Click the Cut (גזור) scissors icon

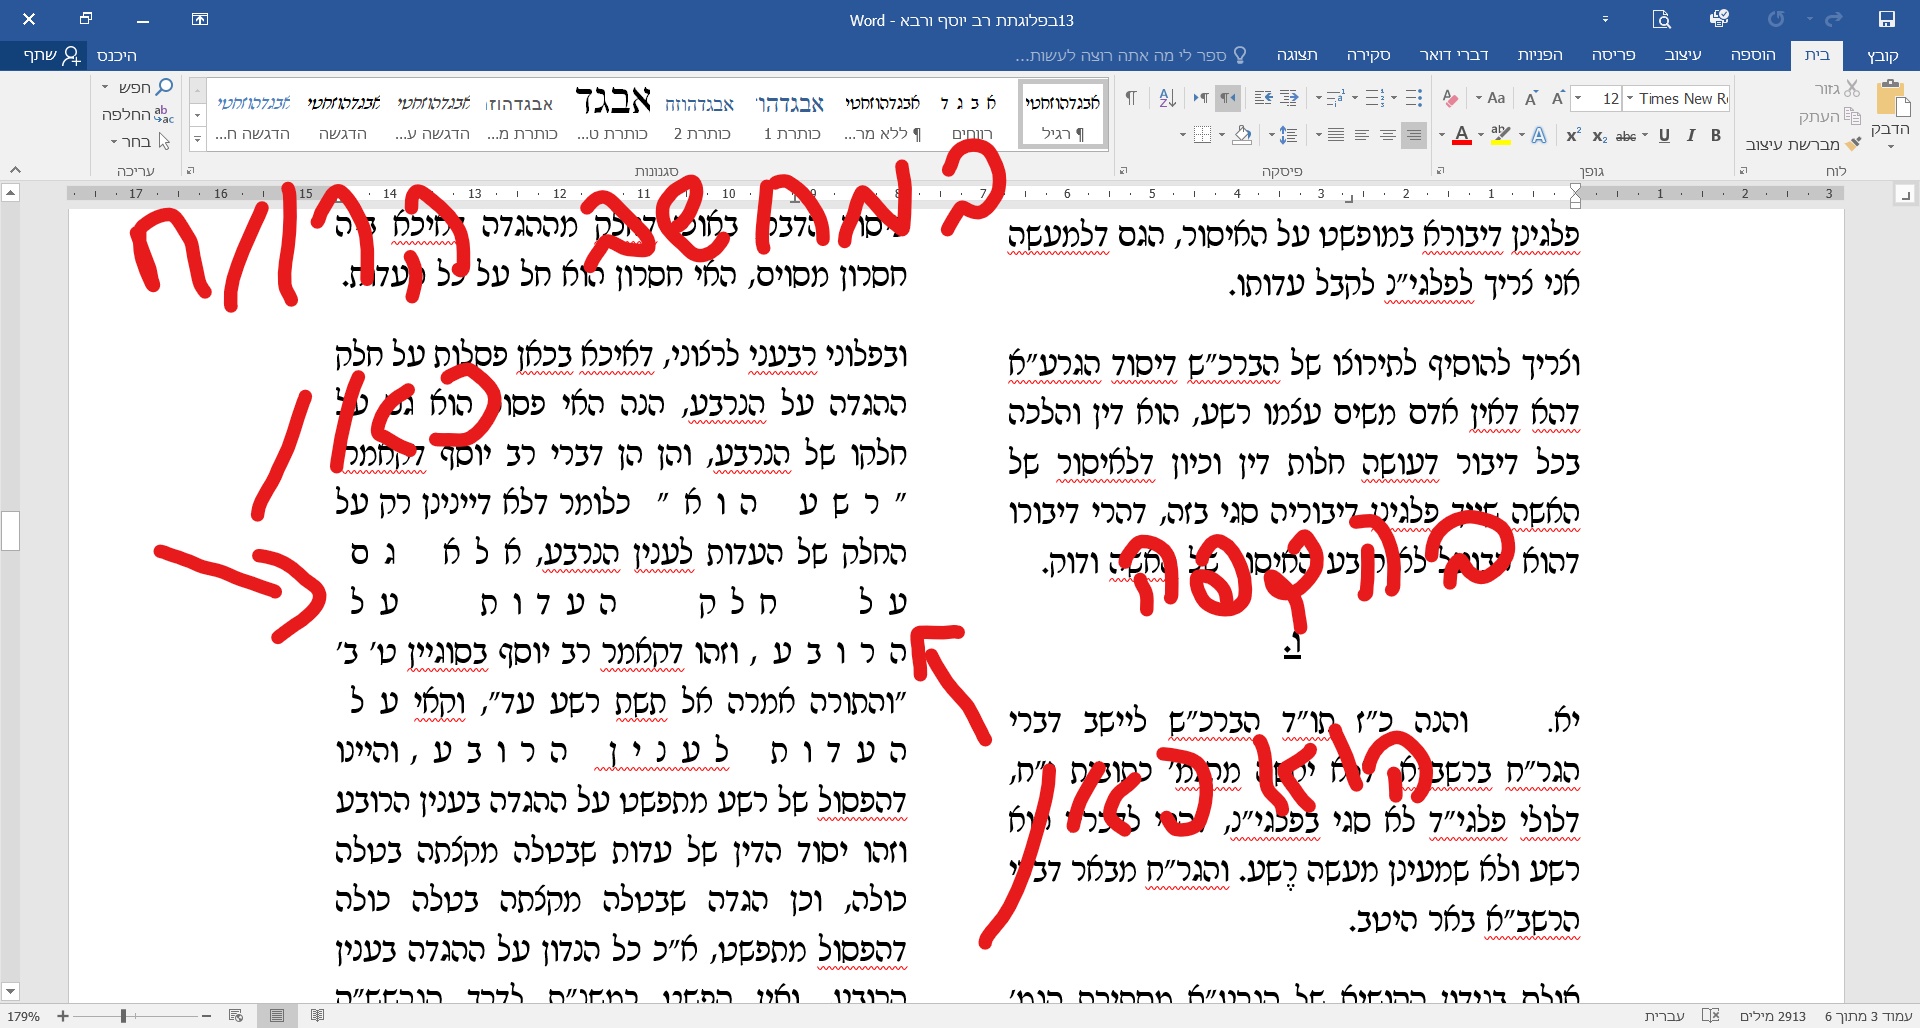1852,90
